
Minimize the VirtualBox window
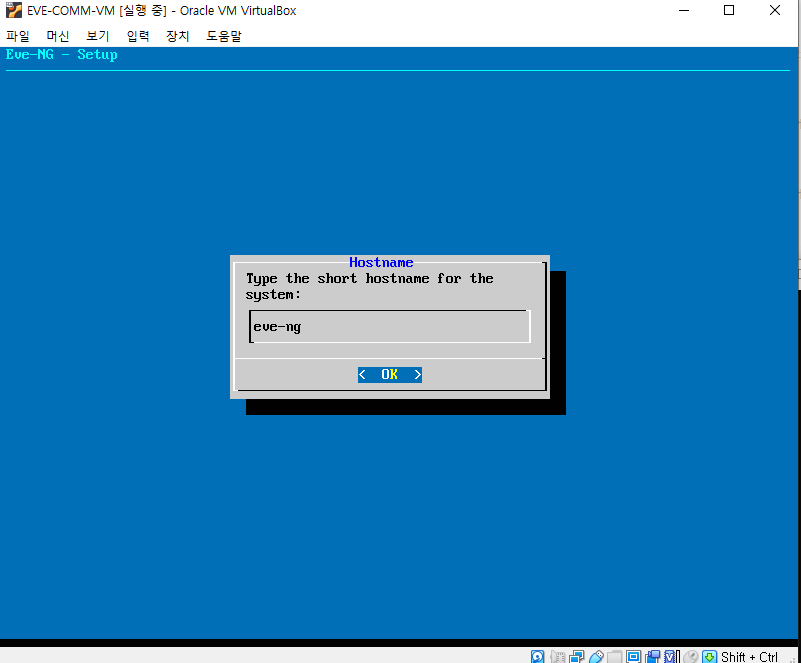click(684, 10)
